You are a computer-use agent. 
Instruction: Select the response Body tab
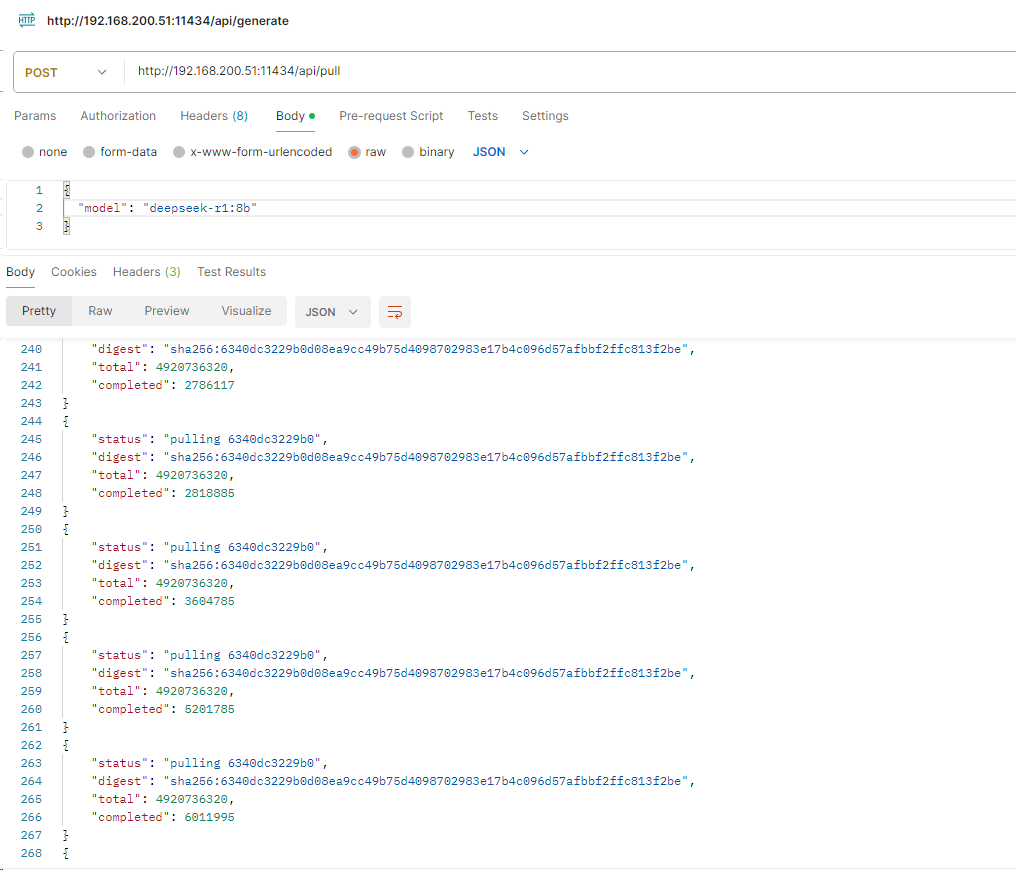pyautogui.click(x=20, y=272)
